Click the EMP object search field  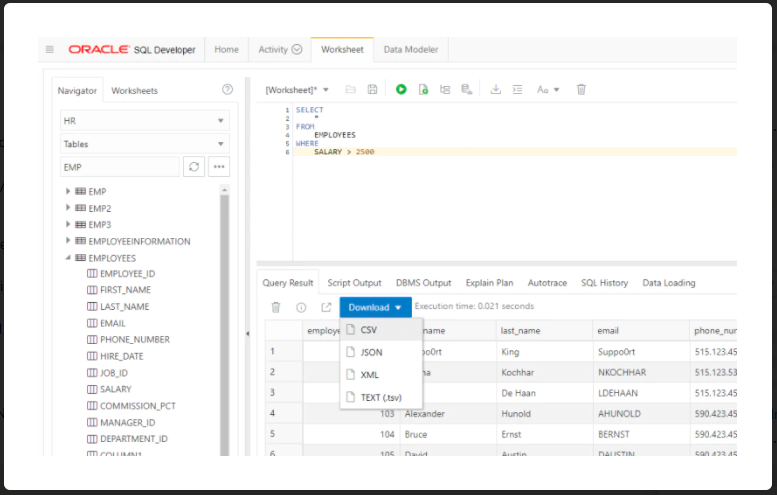(x=120, y=167)
